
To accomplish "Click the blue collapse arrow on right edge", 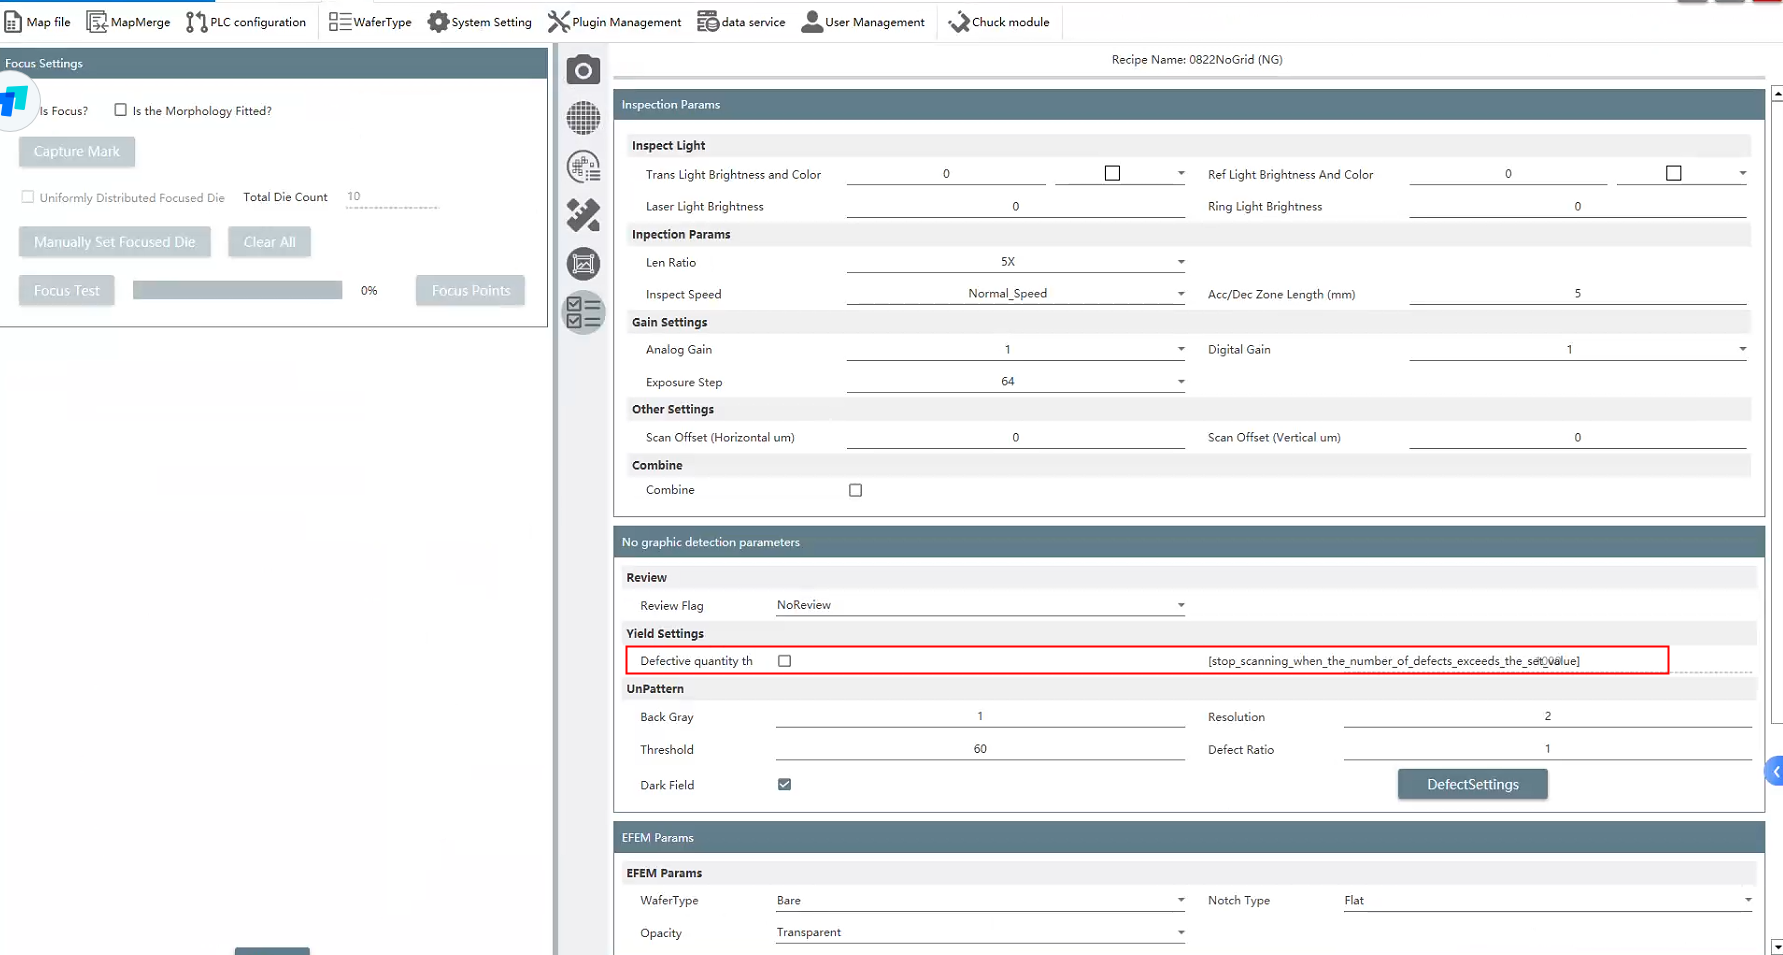I will click(x=1775, y=771).
